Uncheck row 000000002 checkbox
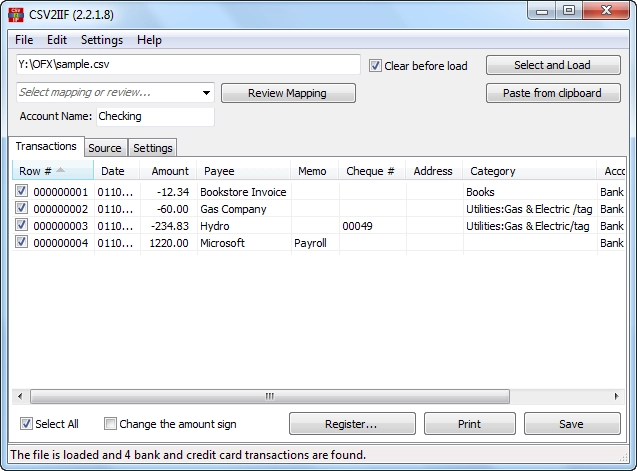This screenshot has height=471, width=637. (21, 208)
